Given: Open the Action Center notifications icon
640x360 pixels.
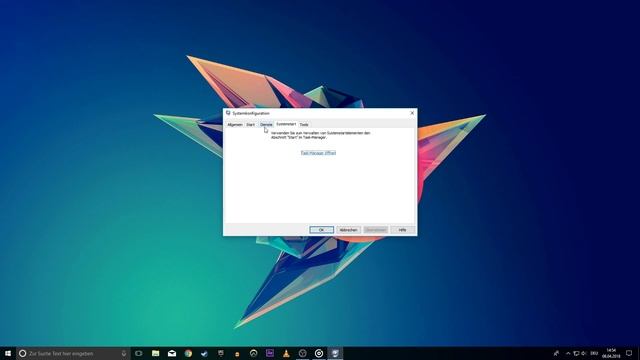Looking at the screenshot, I should [x=629, y=353].
